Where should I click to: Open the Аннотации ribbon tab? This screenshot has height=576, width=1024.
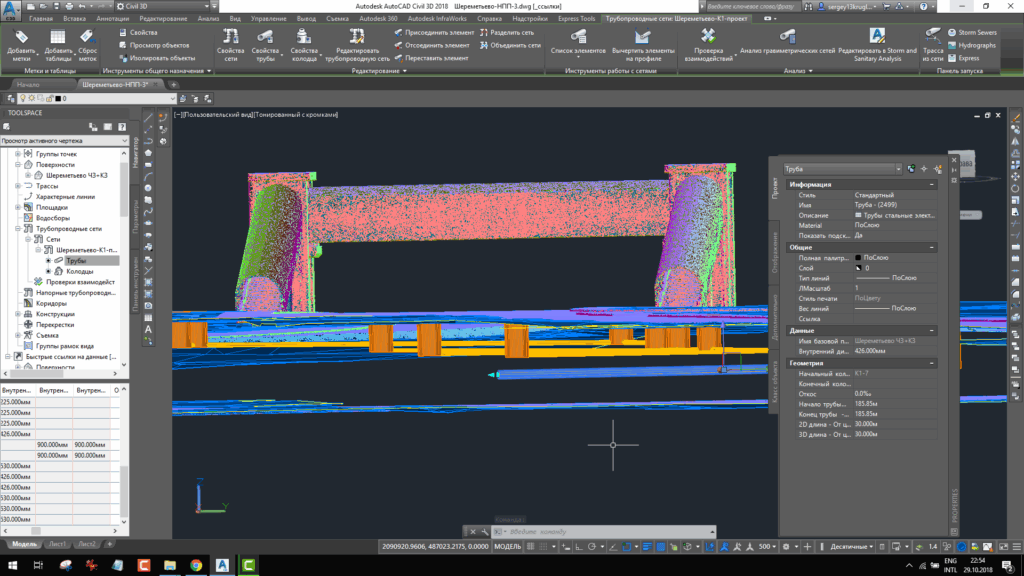point(113,18)
